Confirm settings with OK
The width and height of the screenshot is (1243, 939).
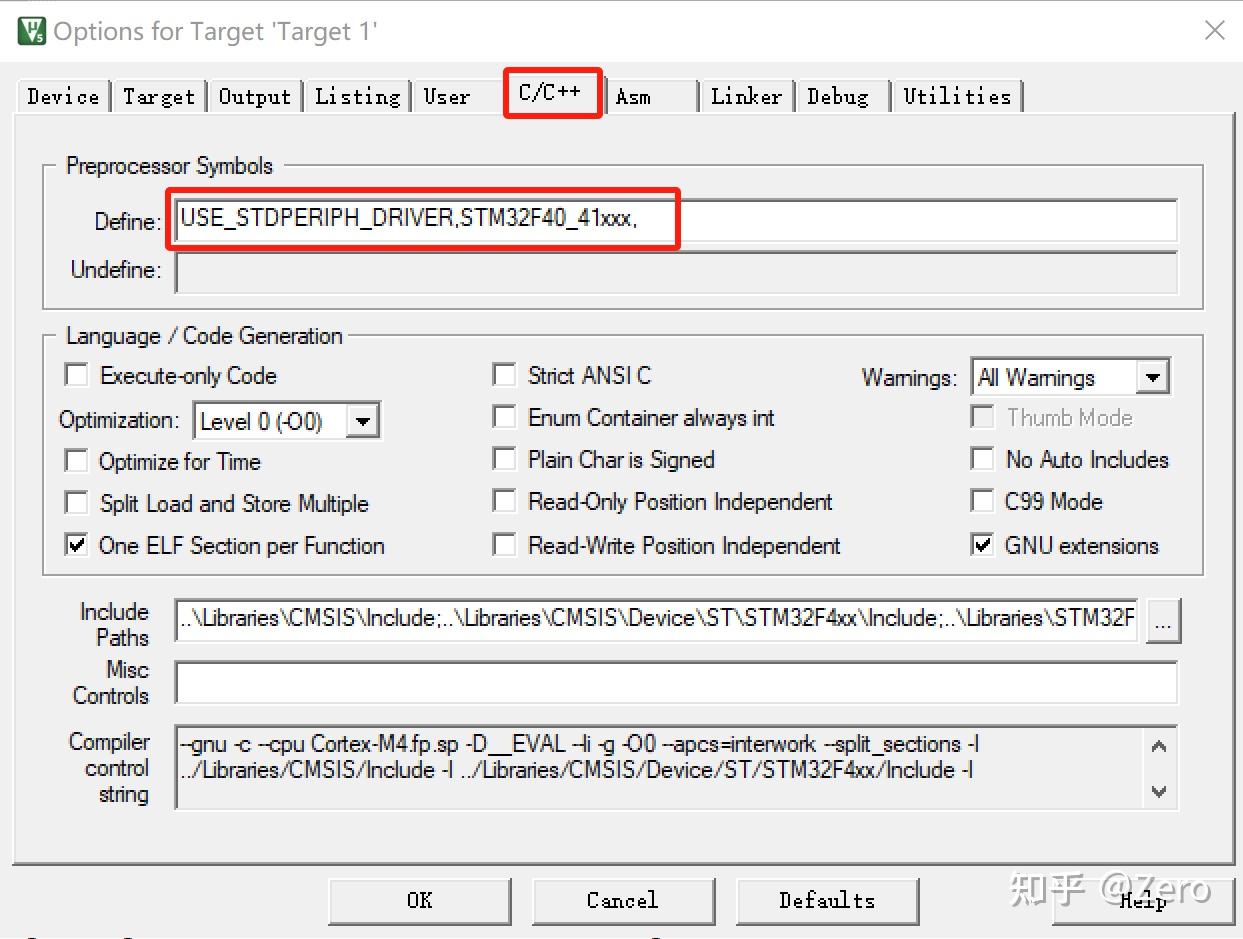point(419,900)
